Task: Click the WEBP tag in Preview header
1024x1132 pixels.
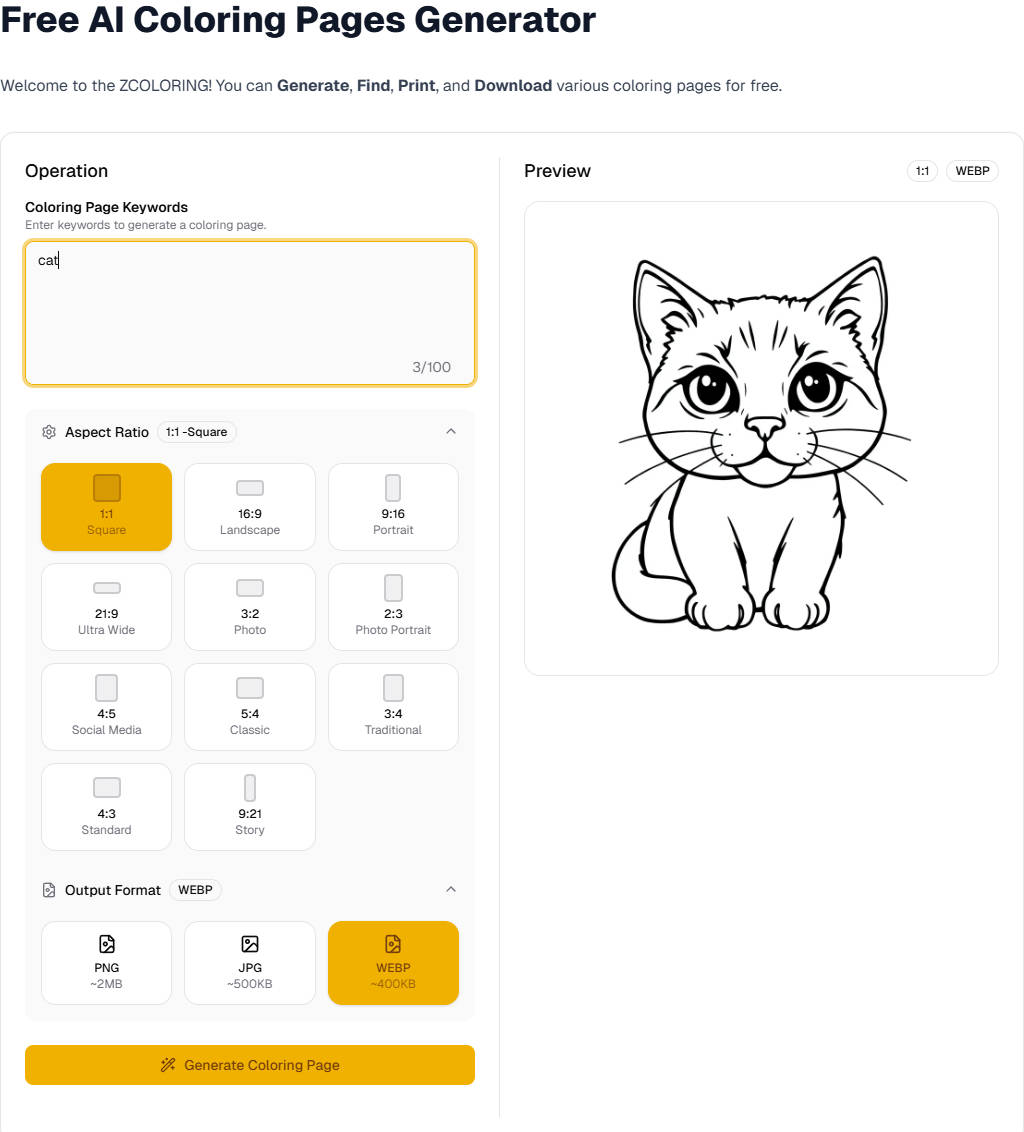Action: pos(972,171)
